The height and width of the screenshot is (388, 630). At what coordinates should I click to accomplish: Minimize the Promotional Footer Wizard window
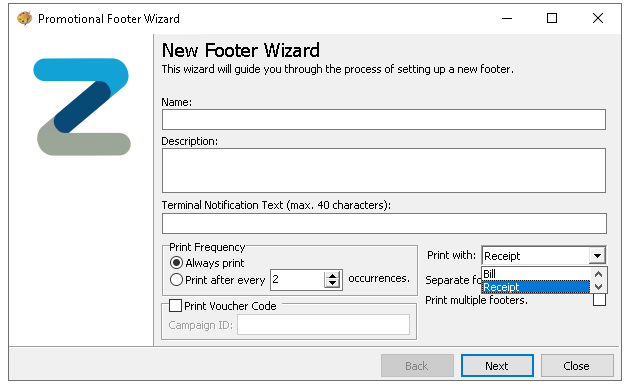(507, 18)
